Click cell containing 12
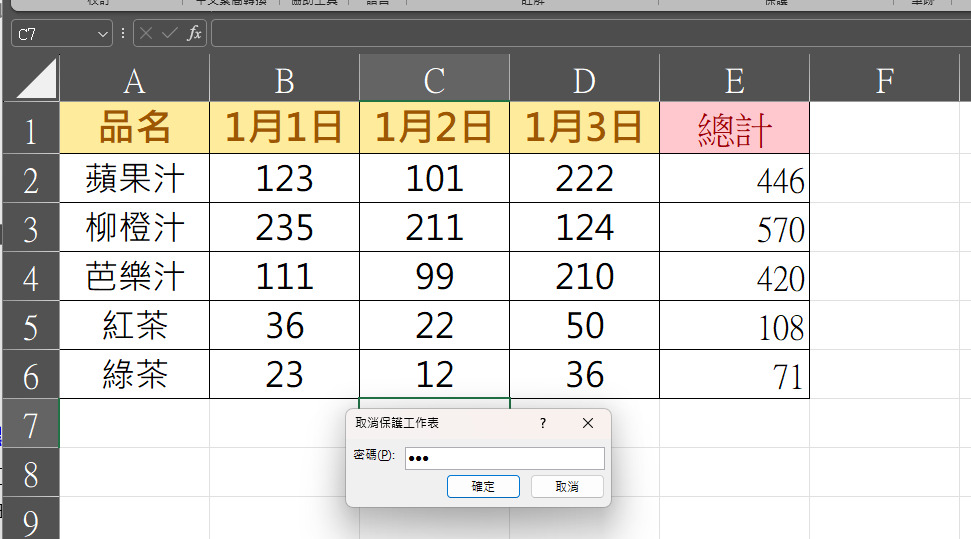971x539 pixels. (434, 374)
